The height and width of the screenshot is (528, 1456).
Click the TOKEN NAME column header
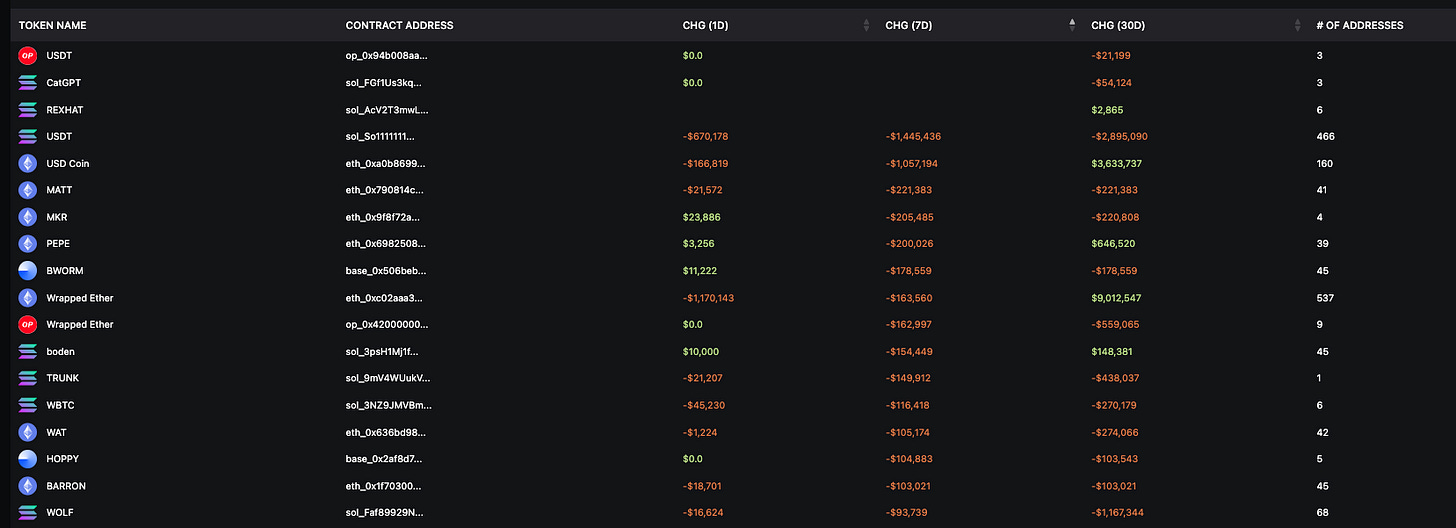pyautogui.click(x=52, y=25)
